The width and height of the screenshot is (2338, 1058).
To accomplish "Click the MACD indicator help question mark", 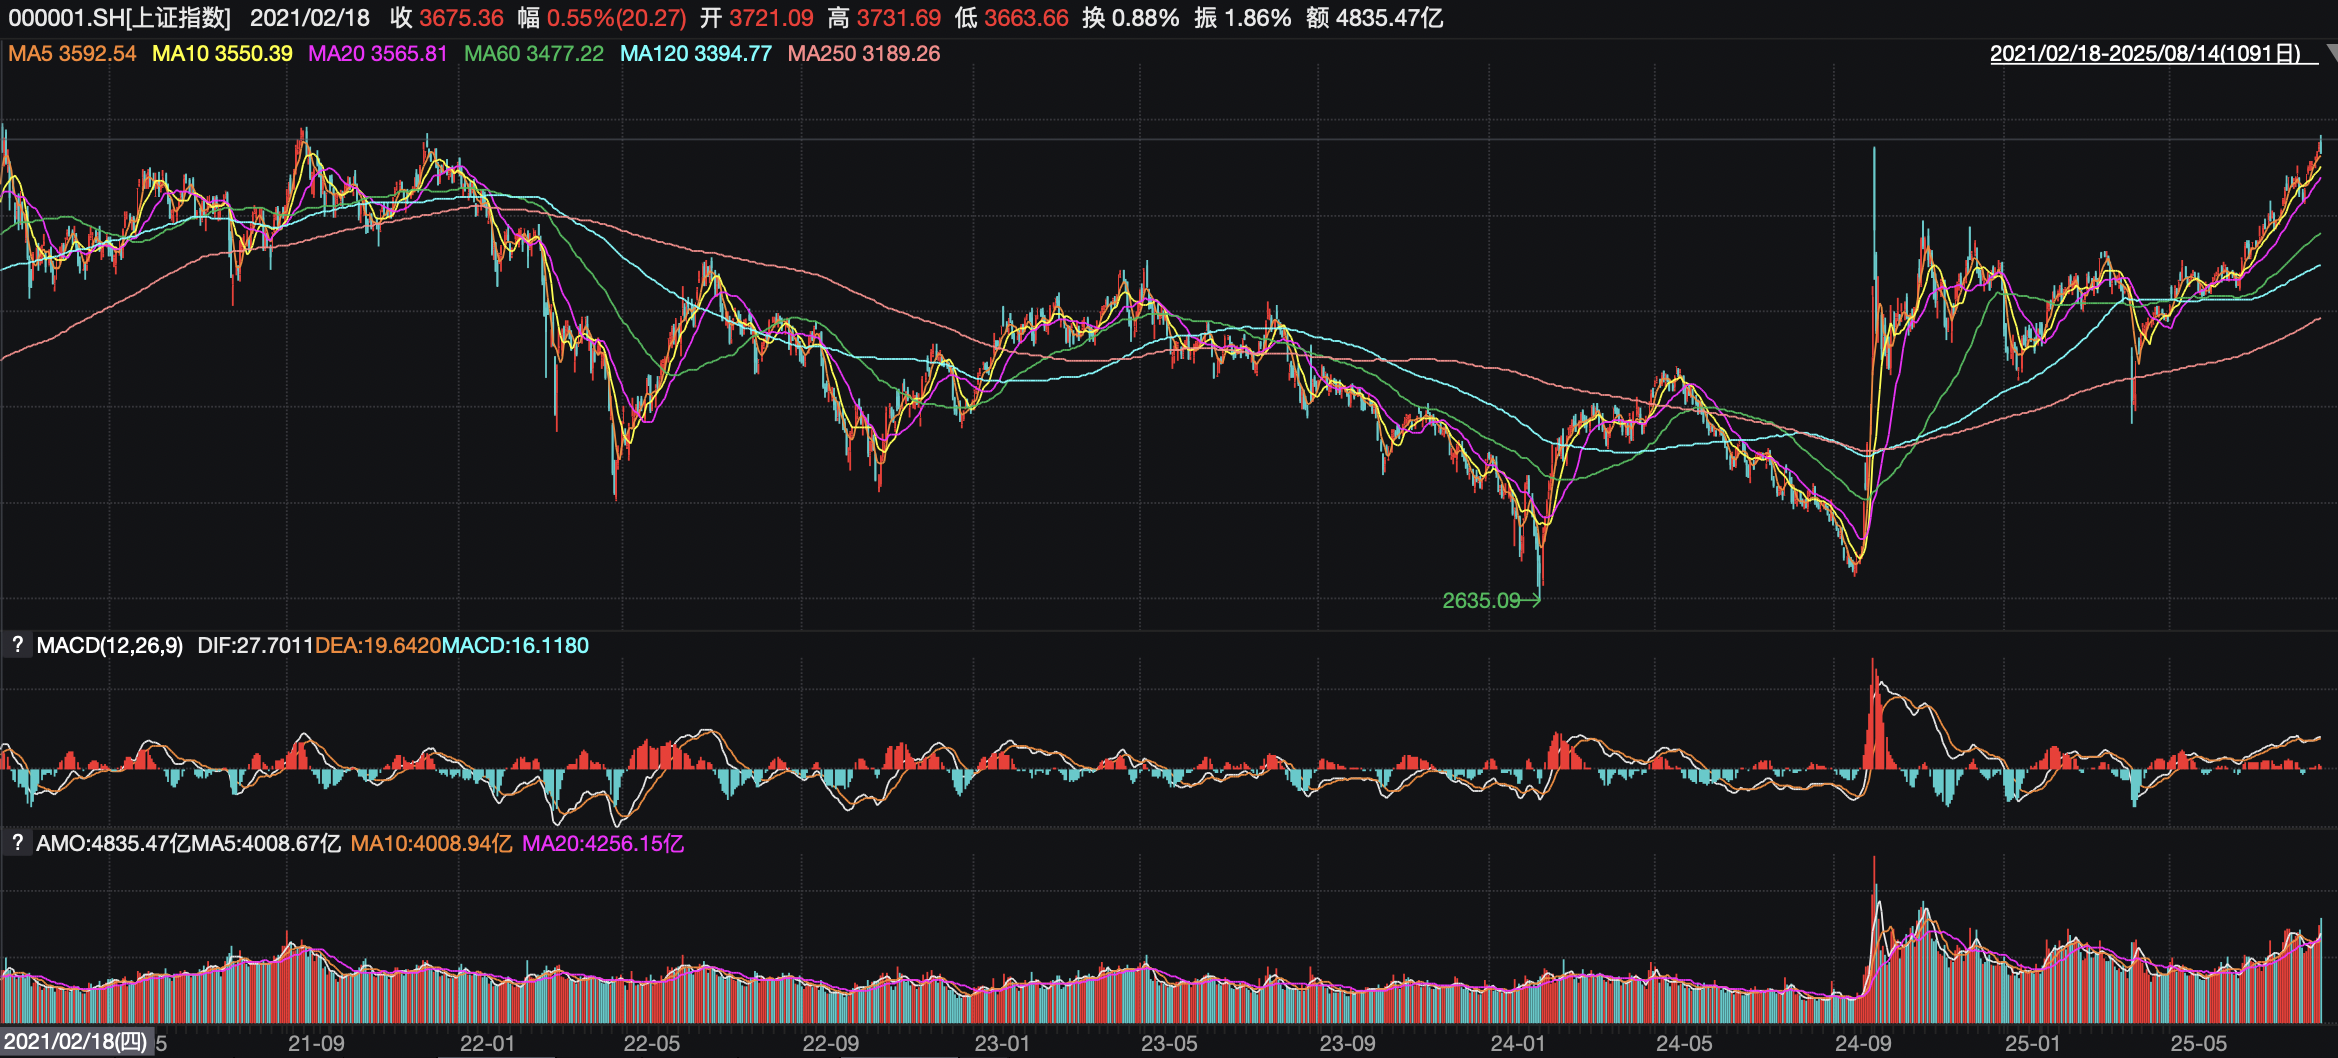I will pos(17,645).
